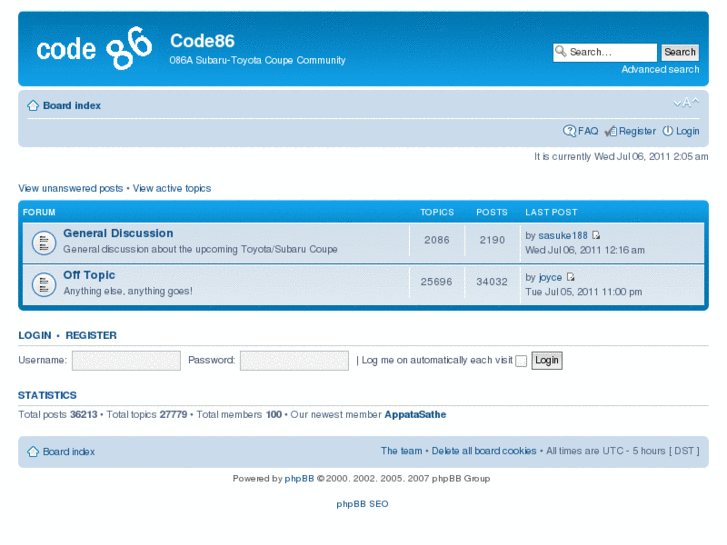Click the Total topics 27779 statistic
The height and width of the screenshot is (545, 727).
coord(147,415)
